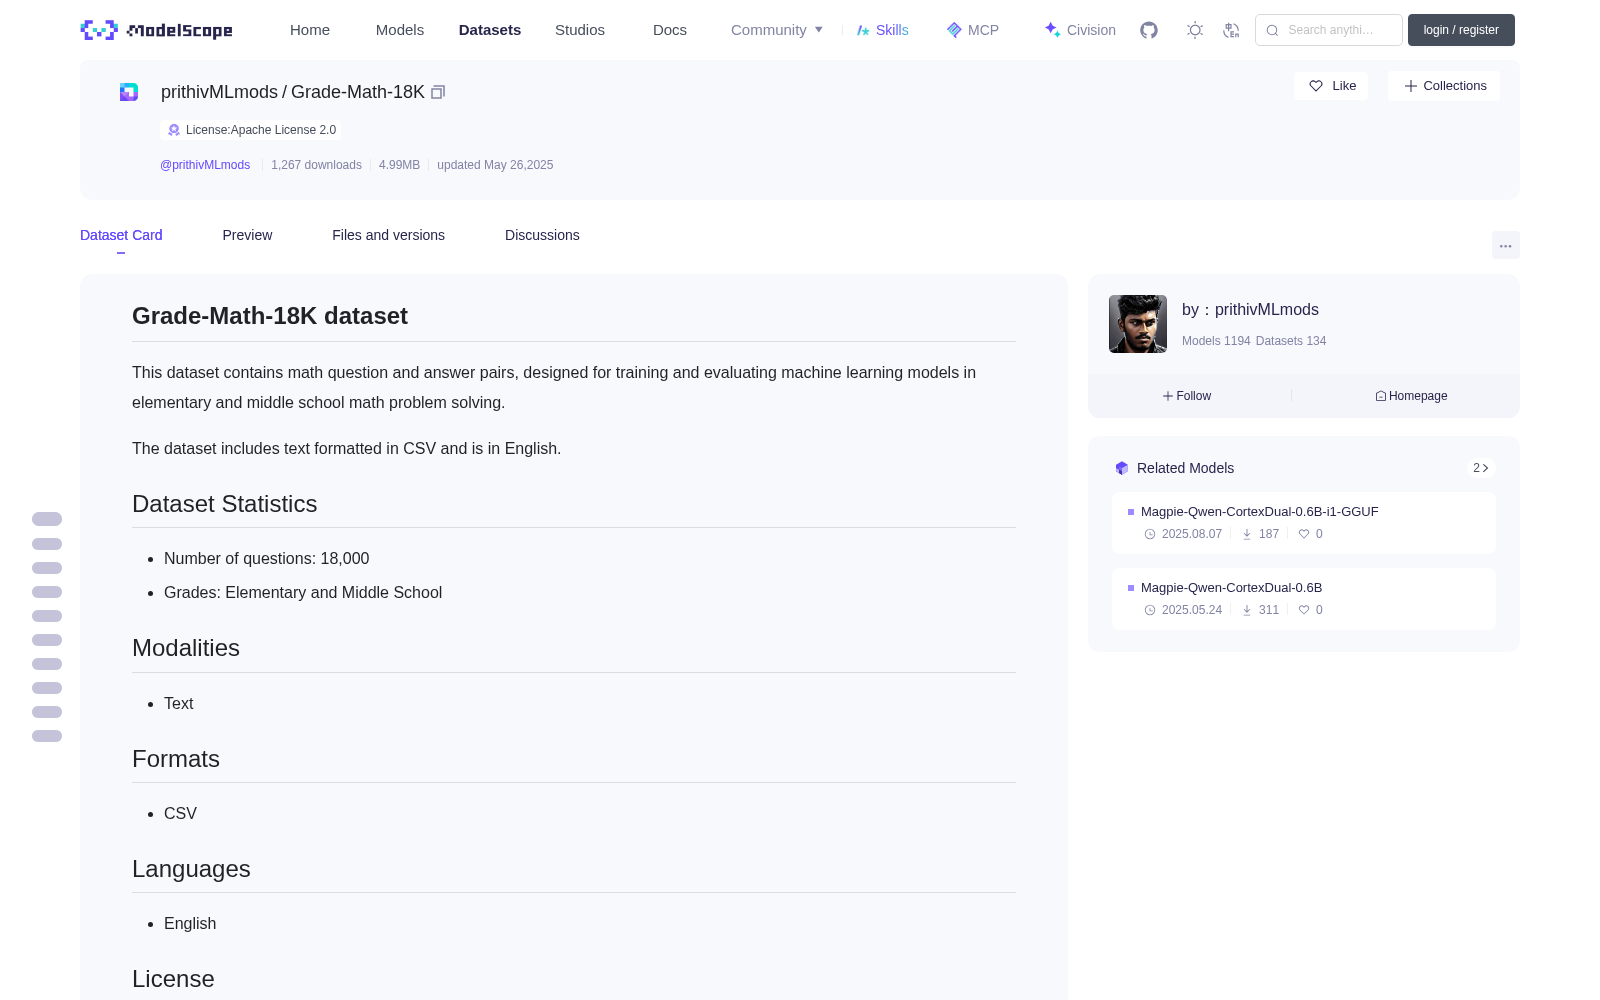This screenshot has width=1600, height=1000.
Task: Go to Home in the navigation bar
Action: tap(310, 30)
